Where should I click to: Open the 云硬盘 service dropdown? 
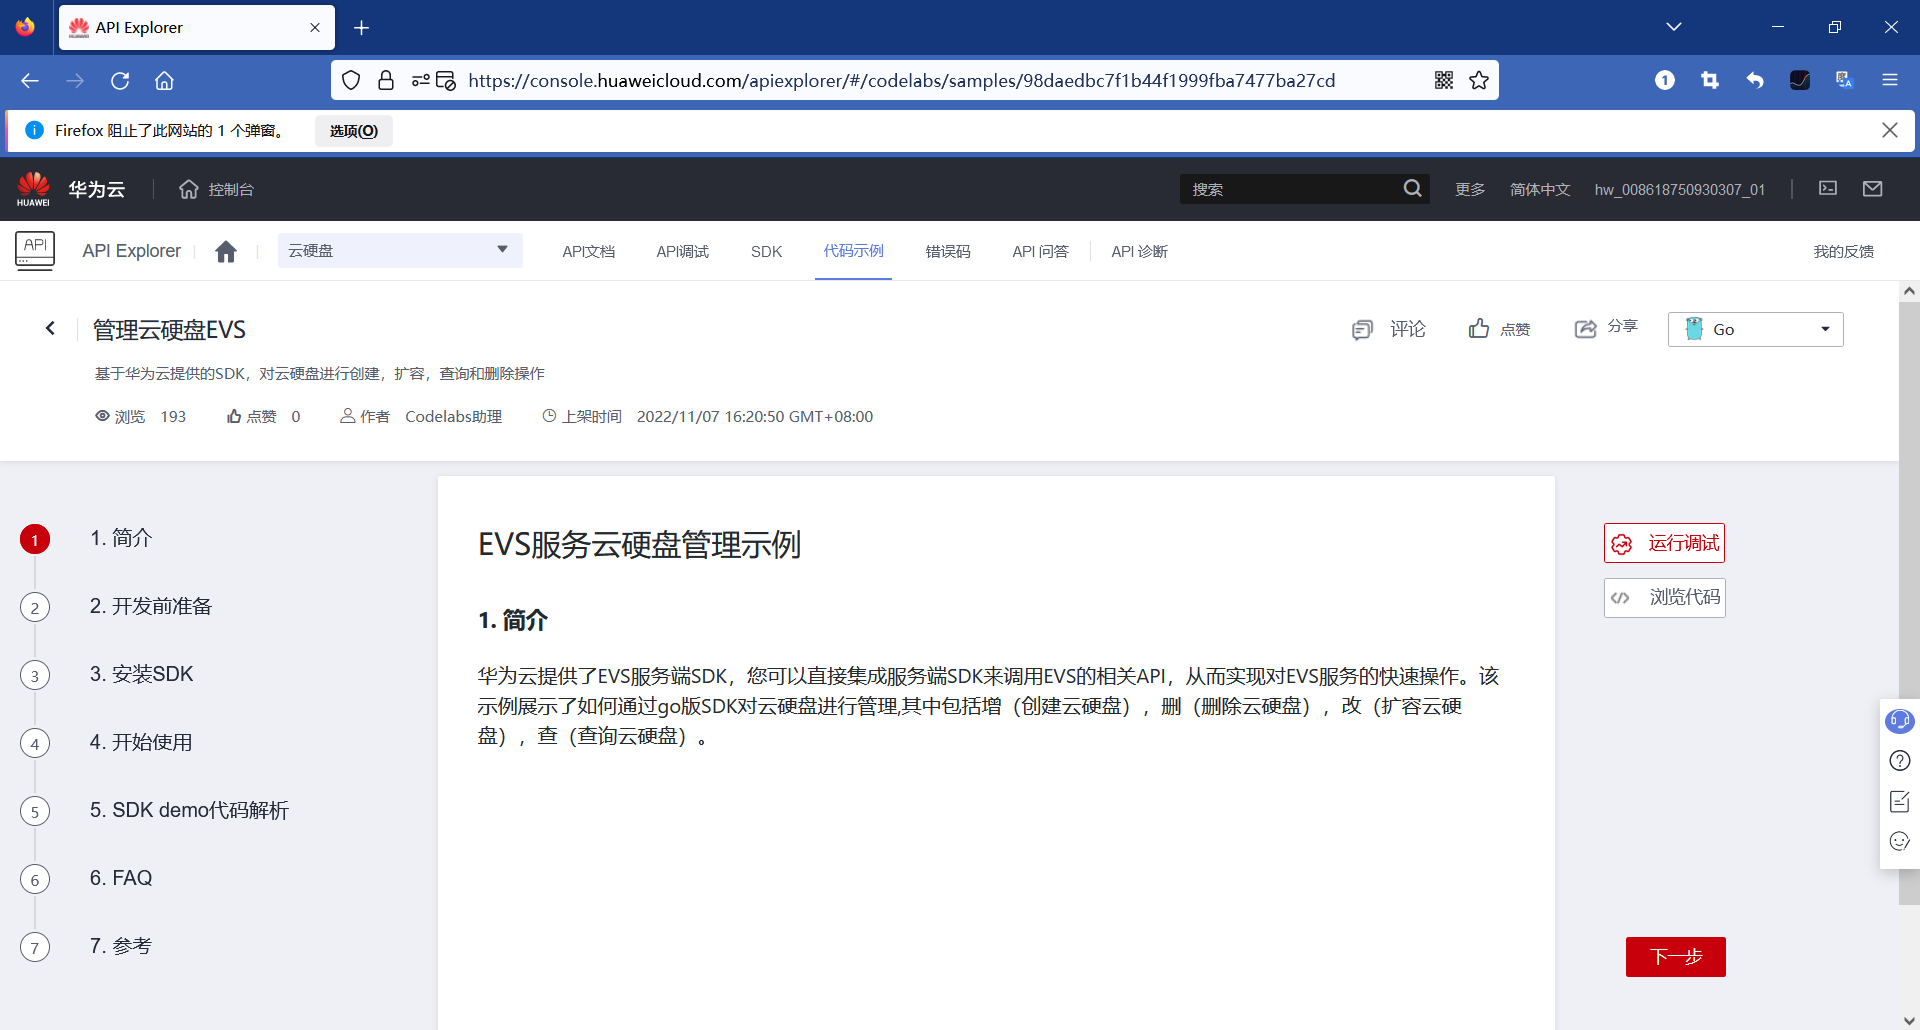coord(400,250)
